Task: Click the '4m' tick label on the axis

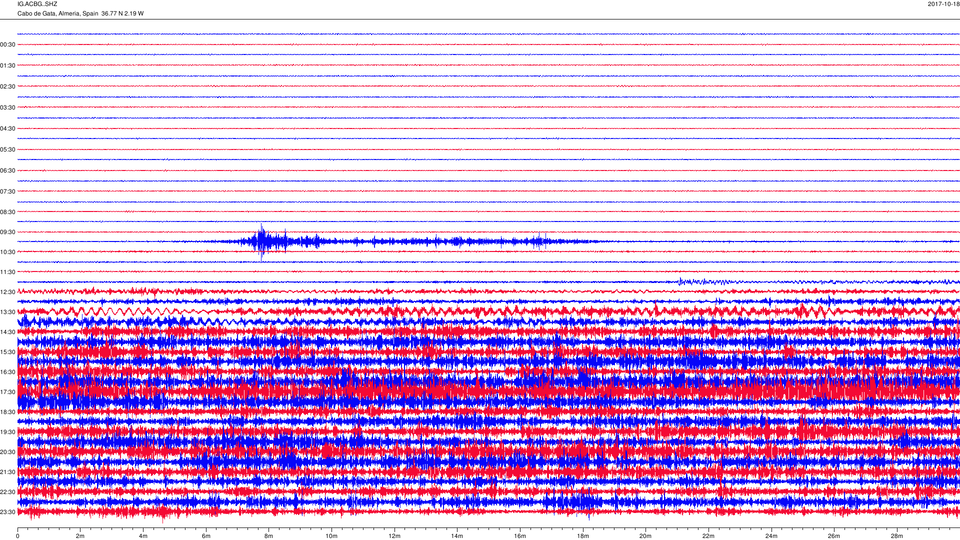Action: click(x=143, y=536)
